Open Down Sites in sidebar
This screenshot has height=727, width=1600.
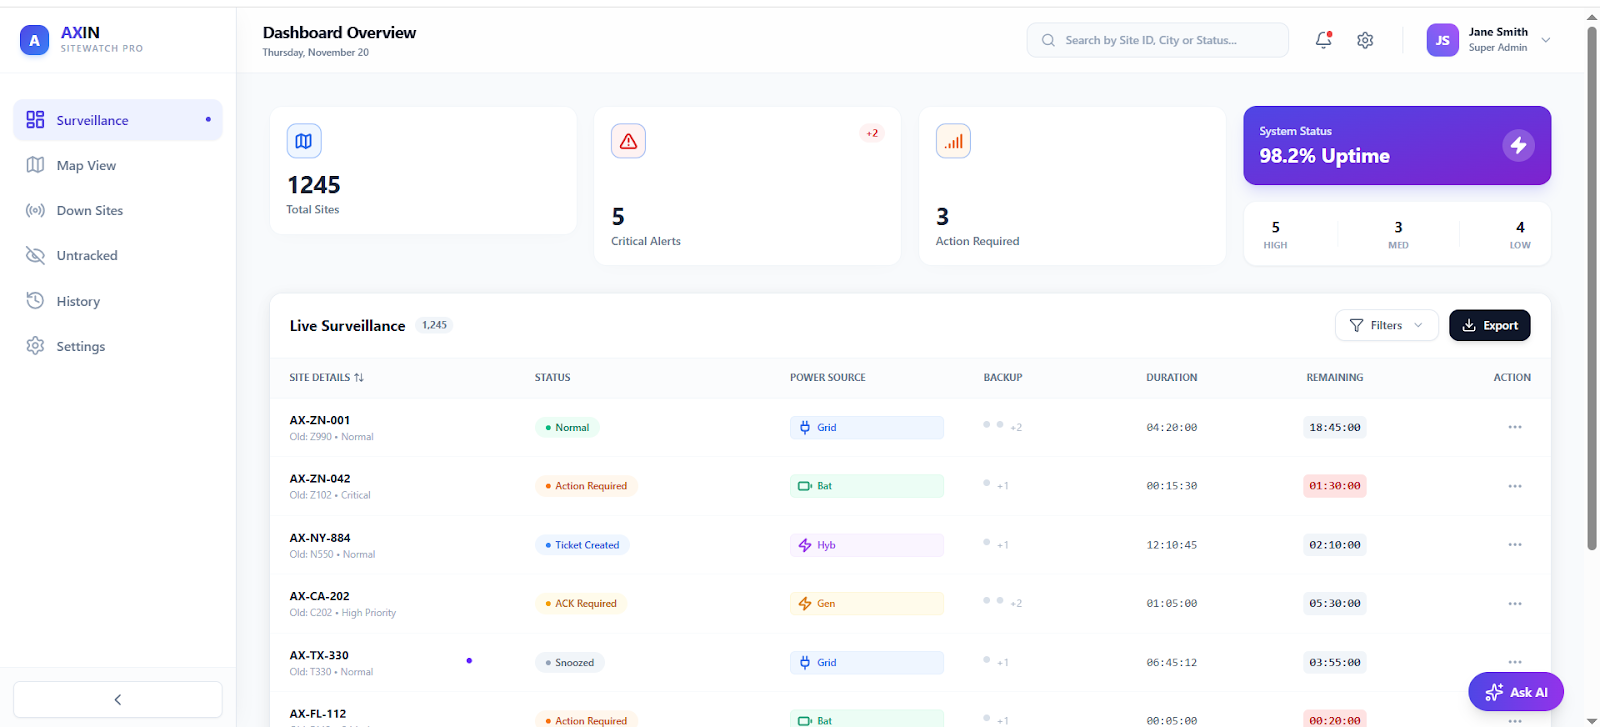(x=89, y=211)
